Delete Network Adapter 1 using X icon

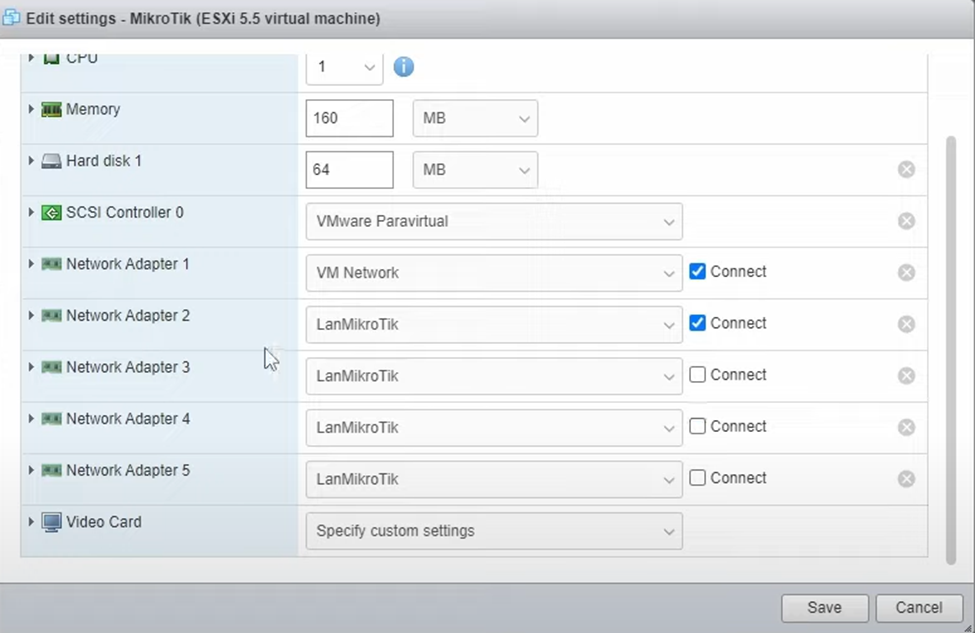tap(906, 273)
